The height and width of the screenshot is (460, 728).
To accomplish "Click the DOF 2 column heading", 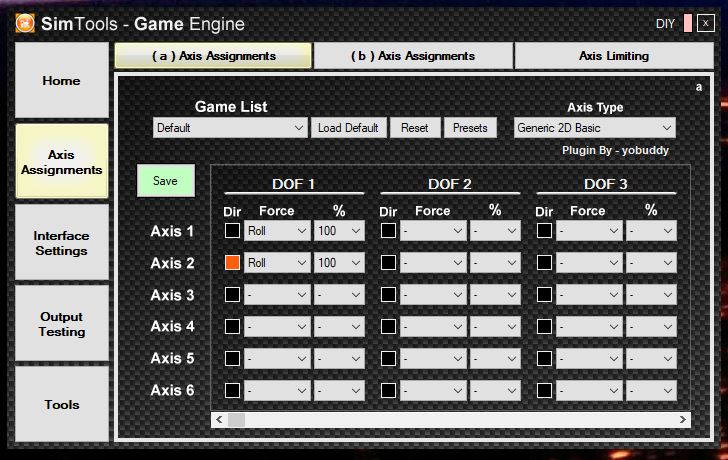I will point(449,184).
